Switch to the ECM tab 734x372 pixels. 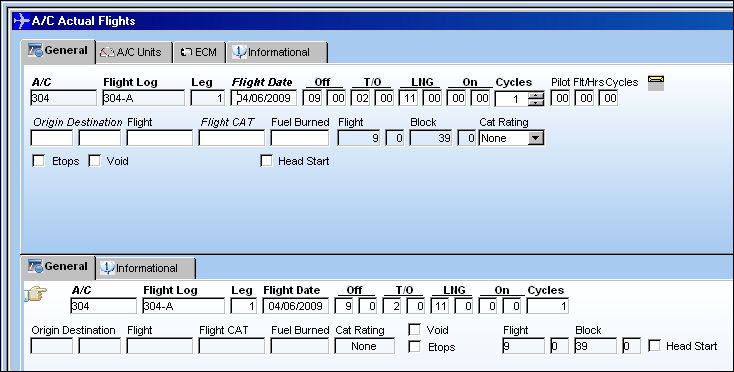pos(199,52)
